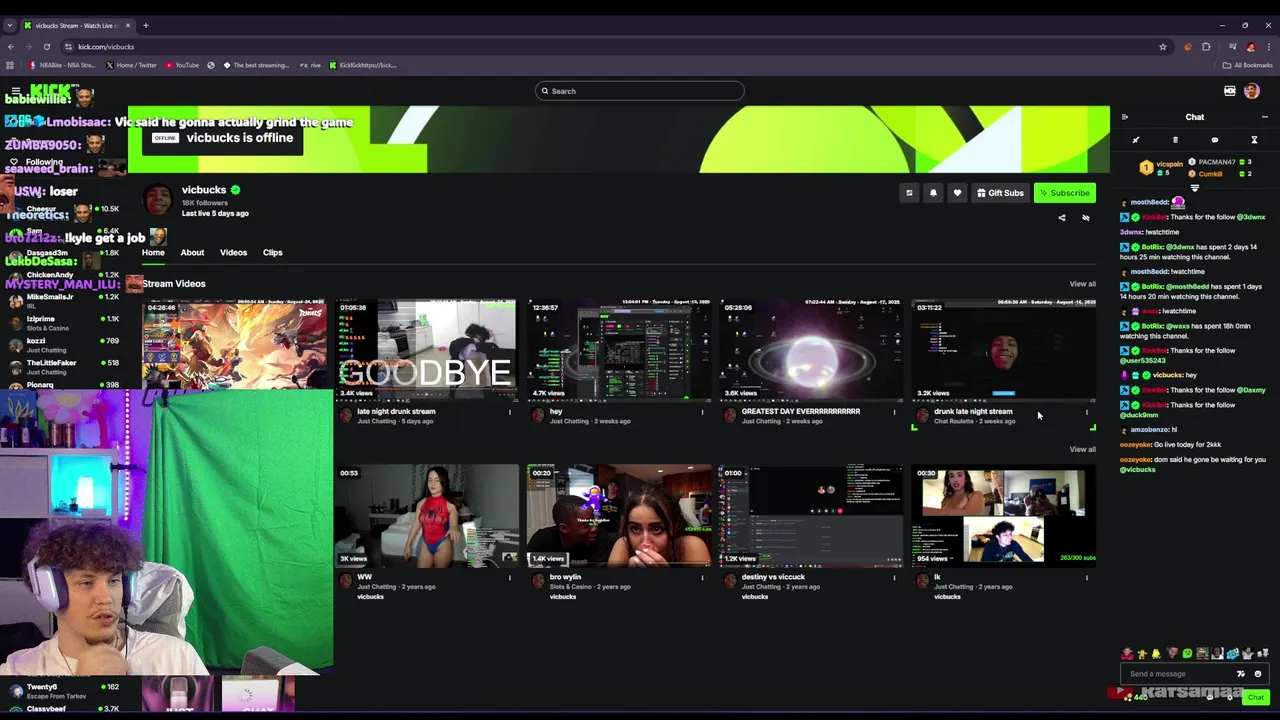This screenshot has width=1280, height=720.
Task: Open options menu for bro wylin clip
Action: click(x=702, y=578)
